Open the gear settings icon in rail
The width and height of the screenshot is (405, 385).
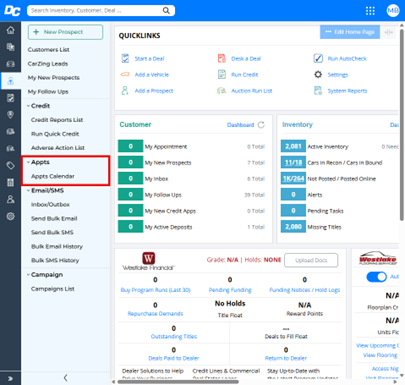pyautogui.click(x=11, y=216)
